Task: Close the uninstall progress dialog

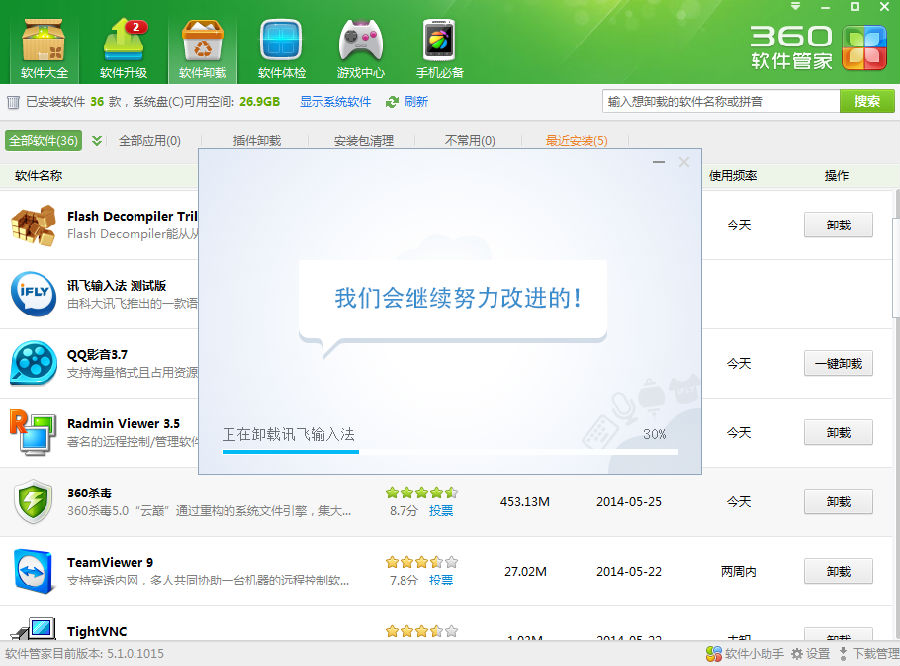Action: tap(684, 162)
